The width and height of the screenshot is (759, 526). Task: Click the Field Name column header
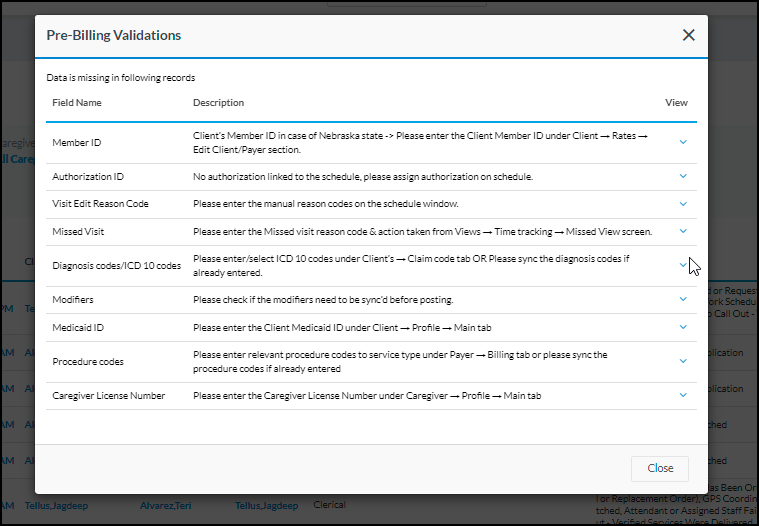(77, 103)
